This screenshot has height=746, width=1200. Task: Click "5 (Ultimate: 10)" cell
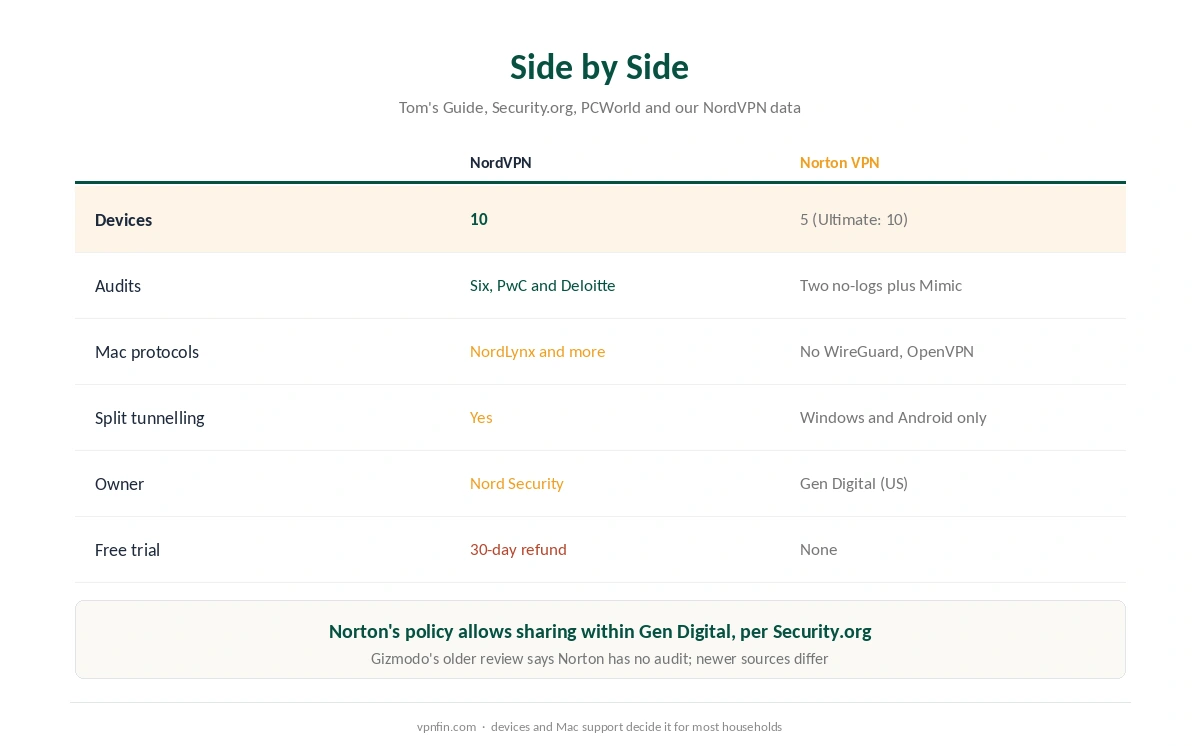pos(854,219)
